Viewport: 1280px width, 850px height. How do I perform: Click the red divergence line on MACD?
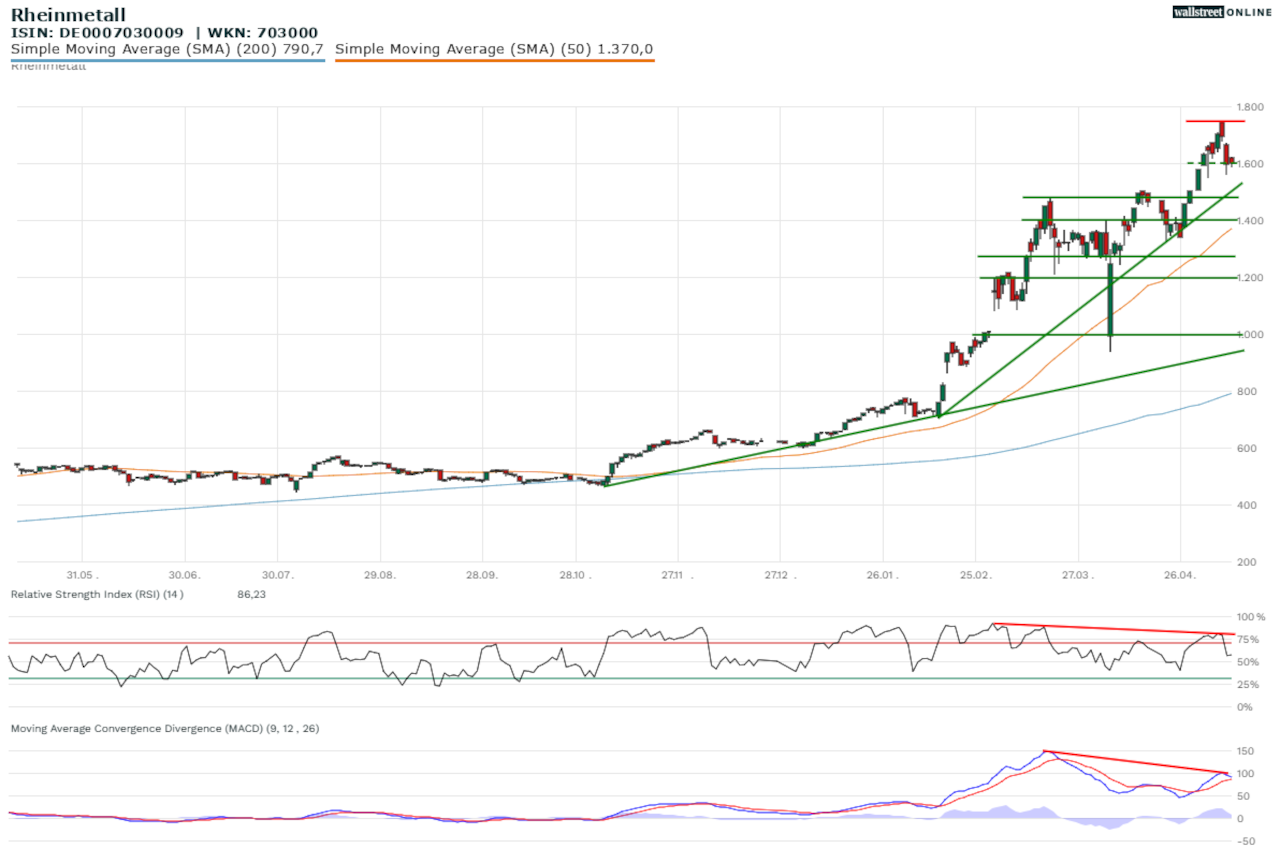click(x=1130, y=761)
